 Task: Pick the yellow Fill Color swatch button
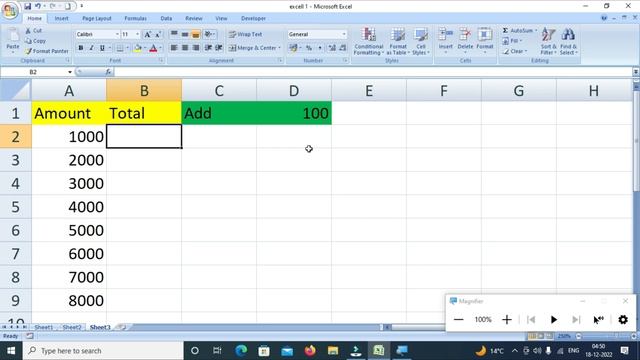(x=138, y=48)
